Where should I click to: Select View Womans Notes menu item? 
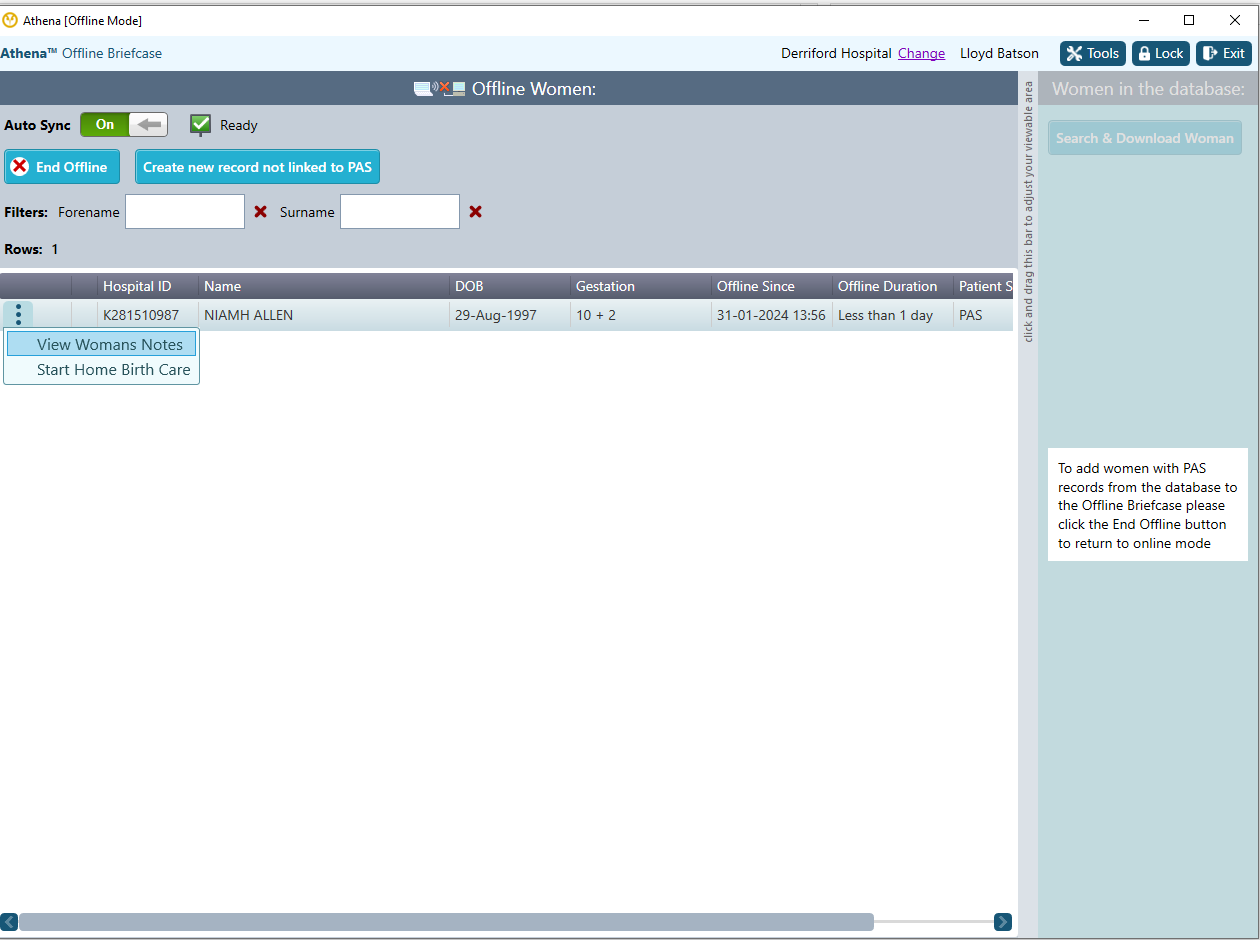(x=101, y=344)
